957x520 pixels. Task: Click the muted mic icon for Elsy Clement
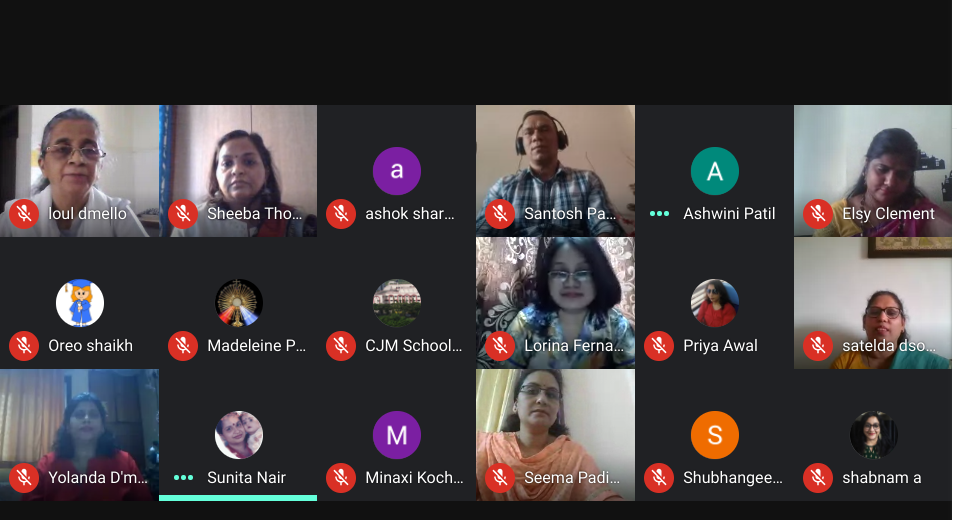click(818, 214)
